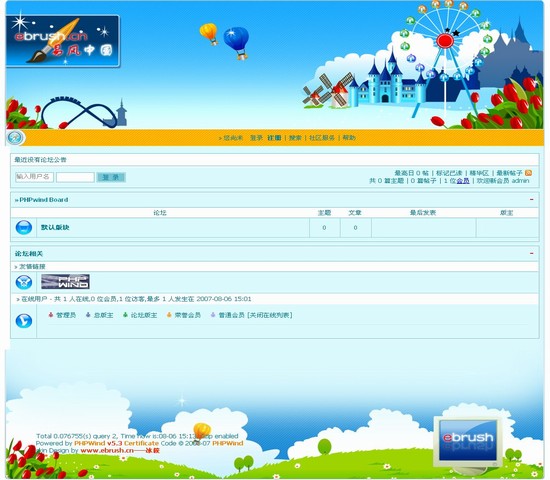Collapse the 论坛相关 section
The image size is (550, 480).
pyautogui.click(x=532, y=253)
